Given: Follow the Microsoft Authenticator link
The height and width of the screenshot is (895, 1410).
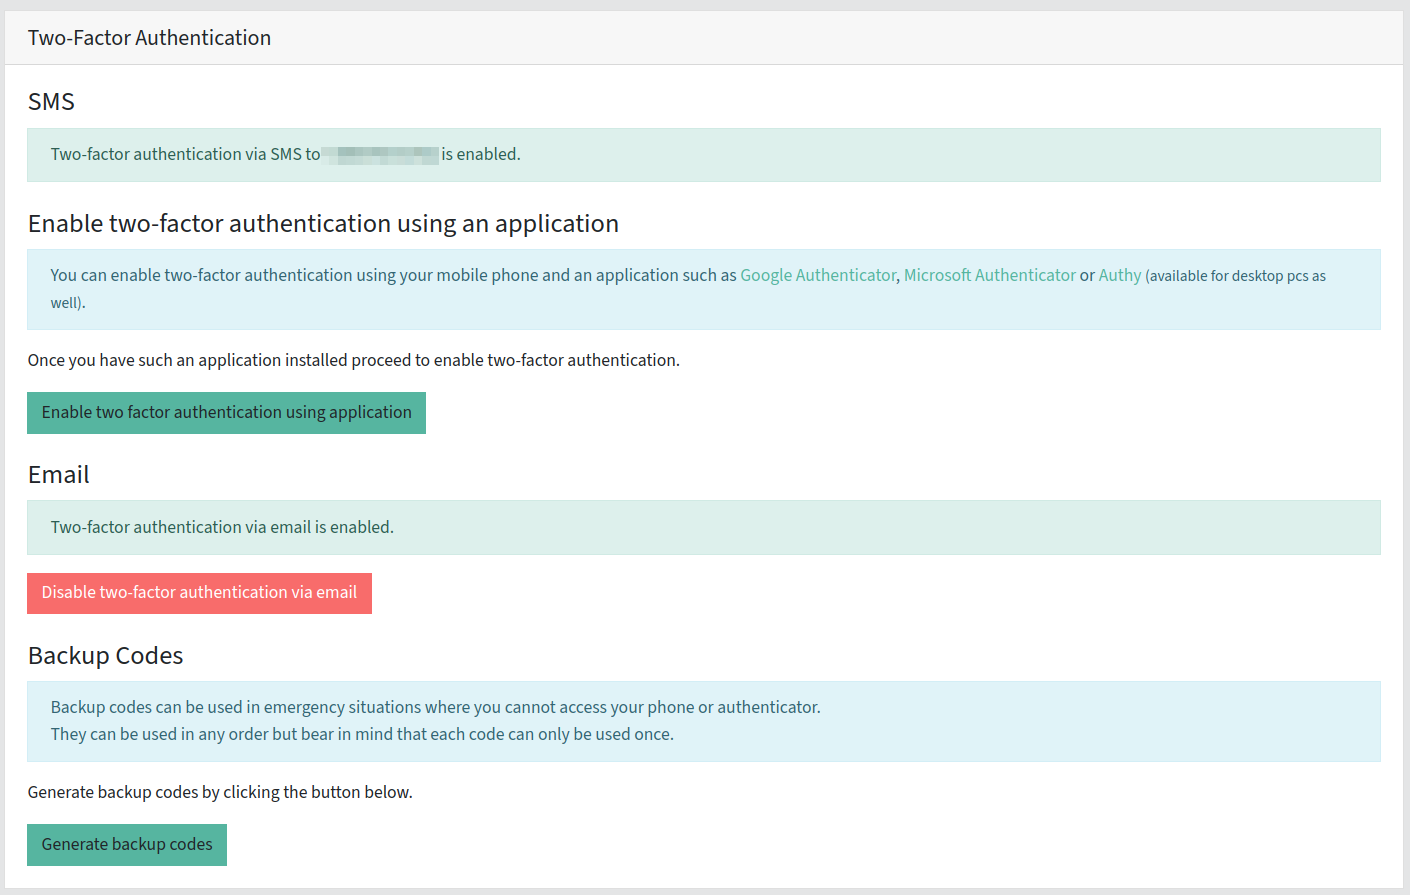Looking at the screenshot, I should point(989,275).
